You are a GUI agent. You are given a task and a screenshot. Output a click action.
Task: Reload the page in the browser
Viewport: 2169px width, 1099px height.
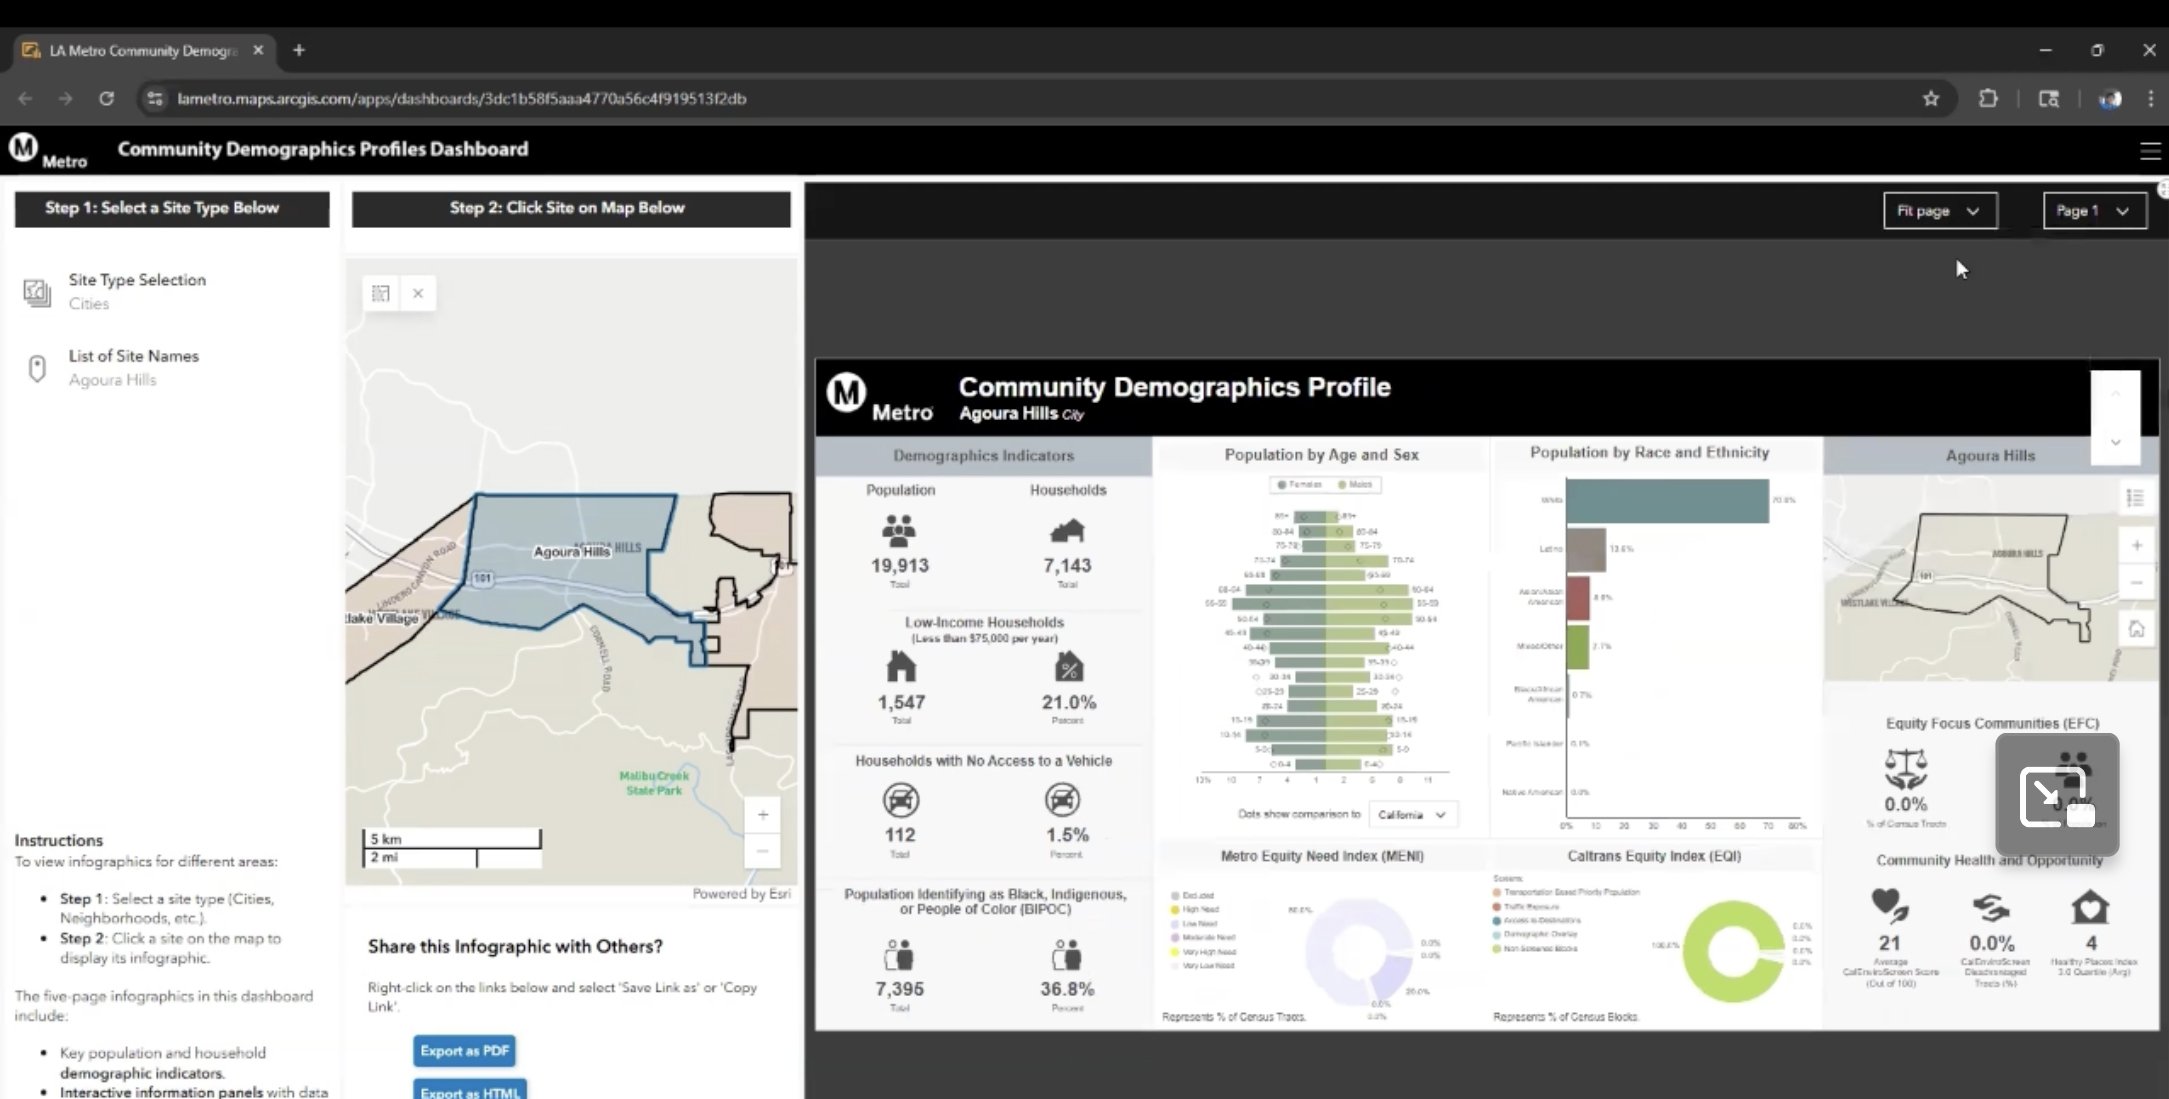106,98
